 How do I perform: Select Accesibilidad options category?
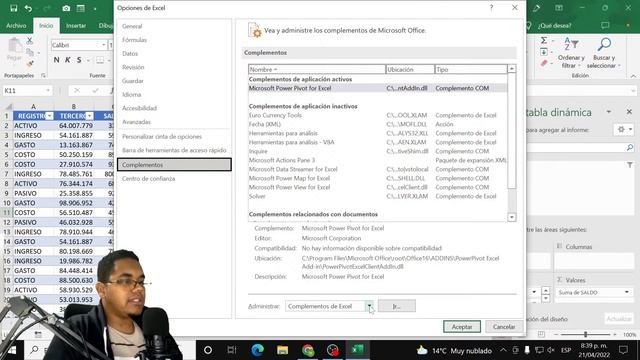tap(139, 108)
